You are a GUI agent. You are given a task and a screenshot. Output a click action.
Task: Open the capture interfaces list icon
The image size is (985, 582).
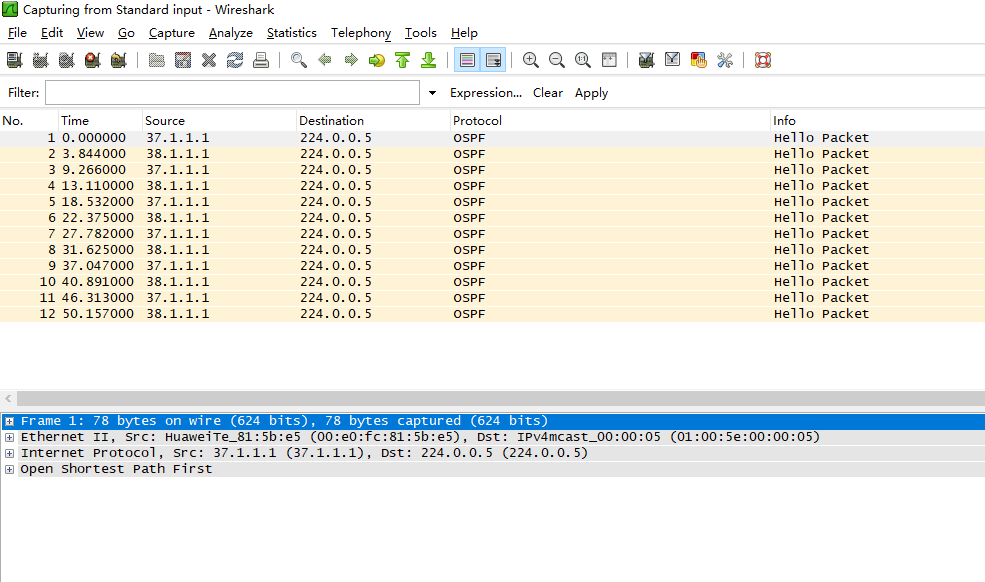tap(14, 60)
